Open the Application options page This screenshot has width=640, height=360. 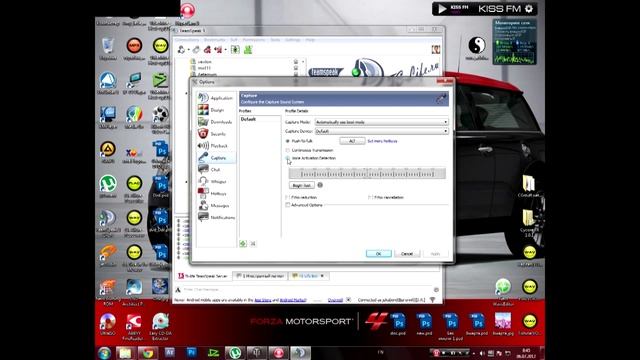216,98
